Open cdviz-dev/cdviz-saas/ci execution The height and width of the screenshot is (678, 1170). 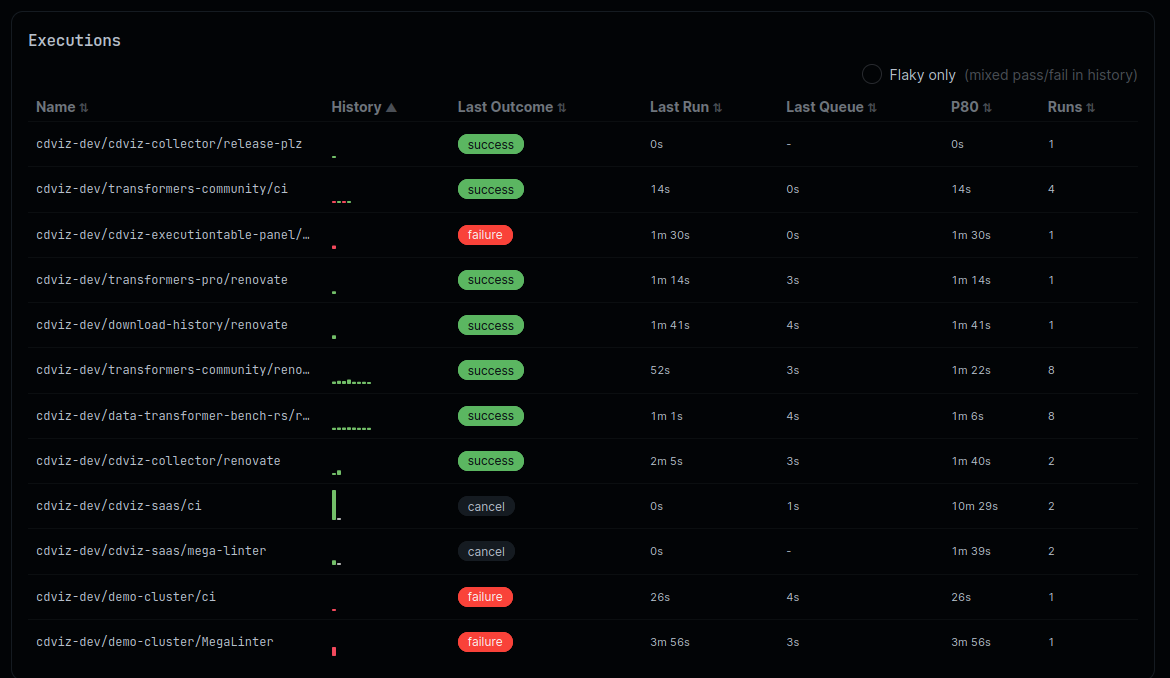coord(119,506)
